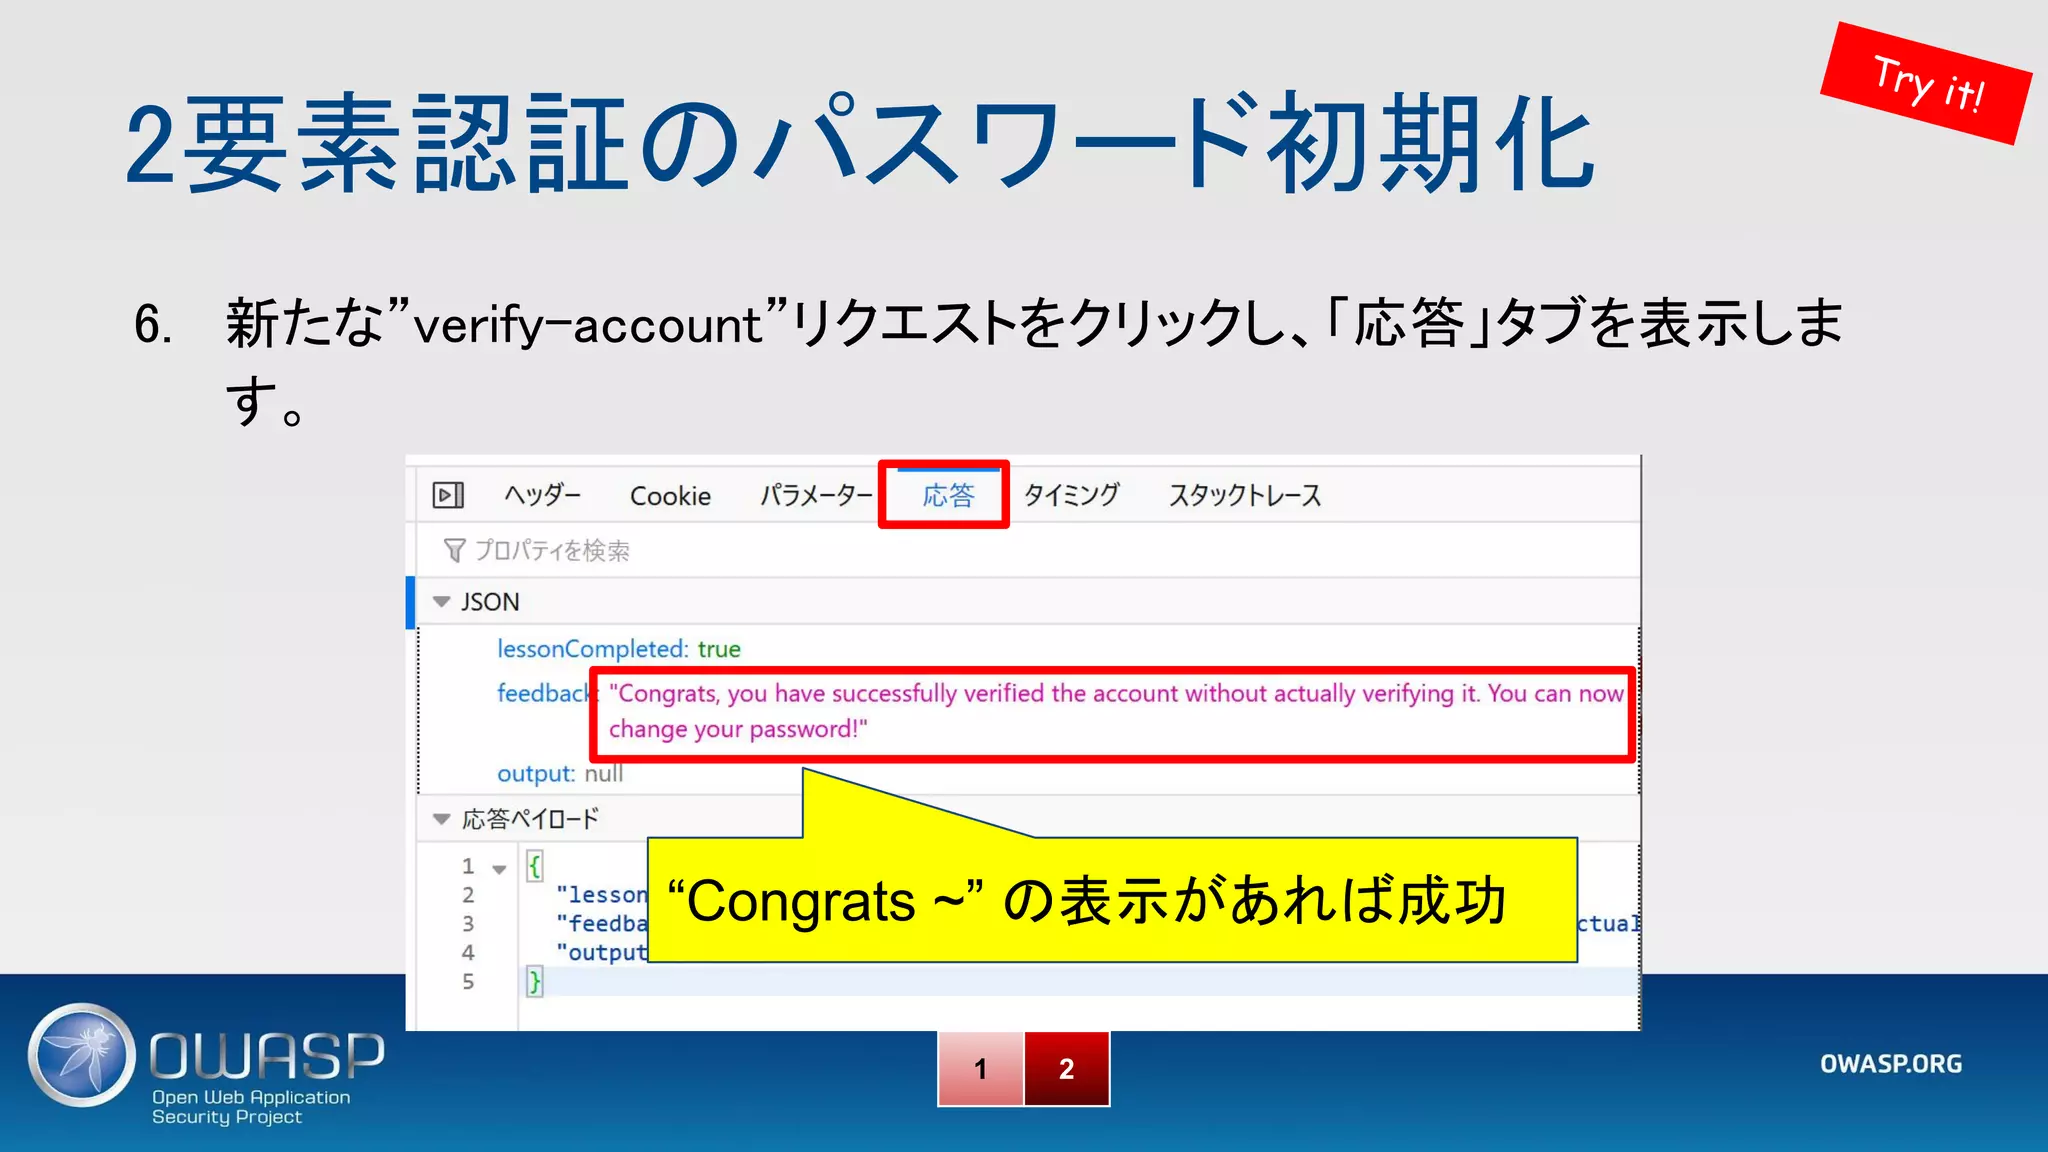Collapse the 応答ペイロード section
This screenshot has height=1152, width=2048.
(x=441, y=819)
